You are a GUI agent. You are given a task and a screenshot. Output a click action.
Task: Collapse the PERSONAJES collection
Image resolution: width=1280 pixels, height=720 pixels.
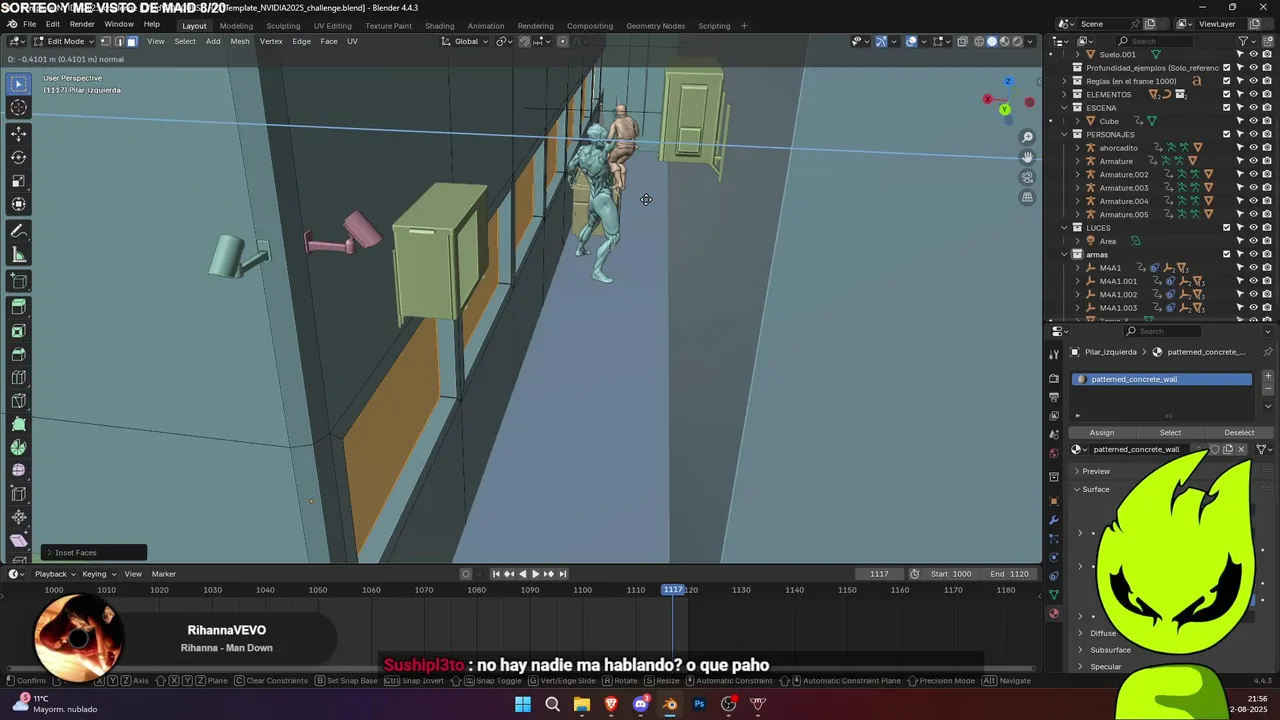(1064, 134)
